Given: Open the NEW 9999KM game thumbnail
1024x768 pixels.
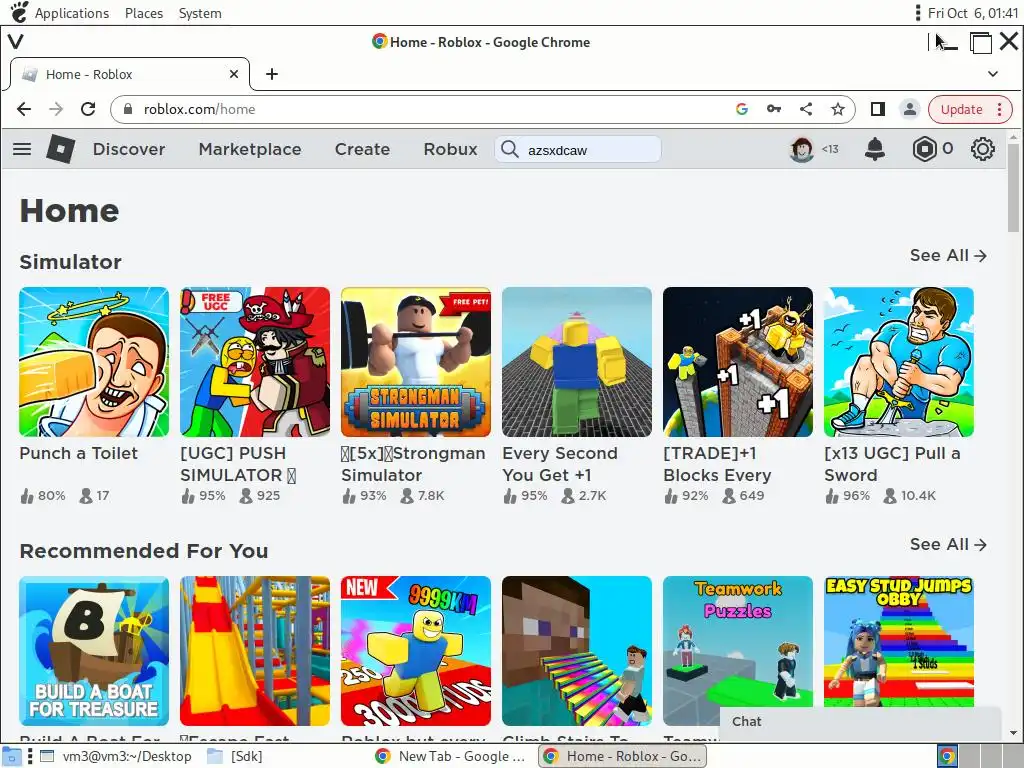Looking at the screenshot, I should pyautogui.click(x=416, y=650).
